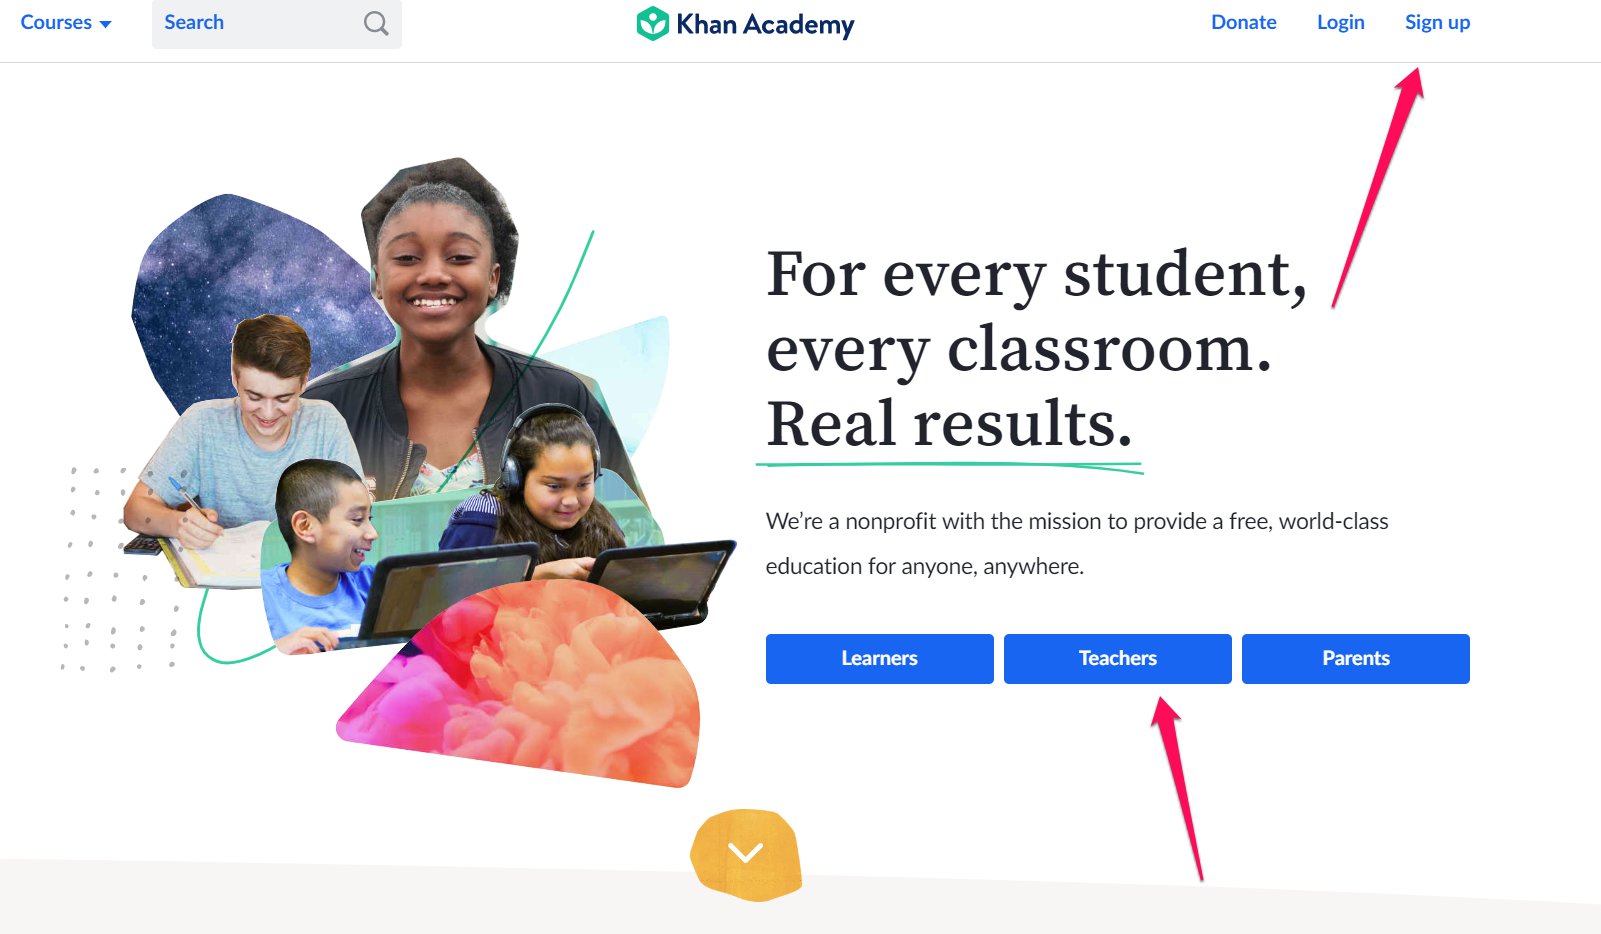Choose the Teachers button

(x=1117, y=658)
